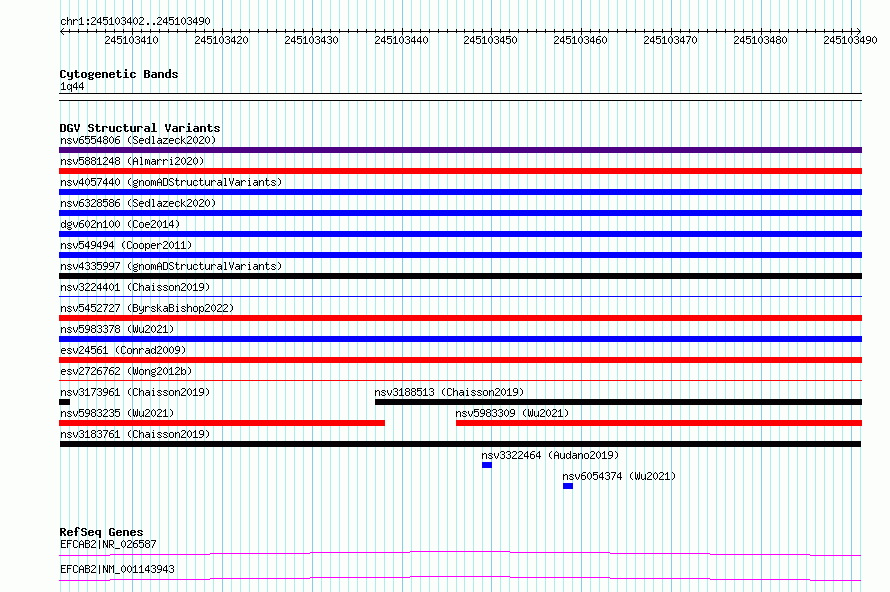Select the blue nsv4057440 variant bar

point(460,192)
